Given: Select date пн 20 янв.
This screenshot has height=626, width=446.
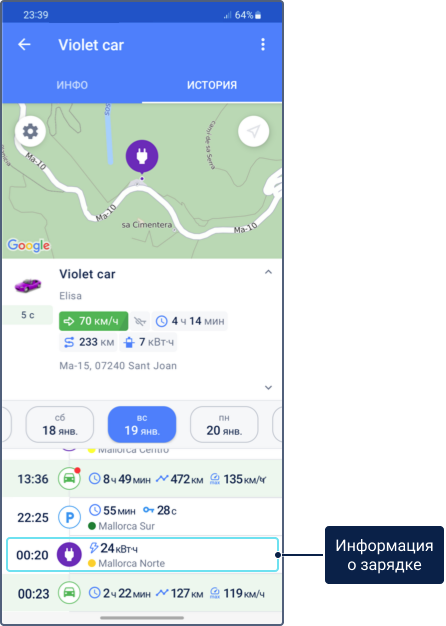Looking at the screenshot, I should (224, 424).
